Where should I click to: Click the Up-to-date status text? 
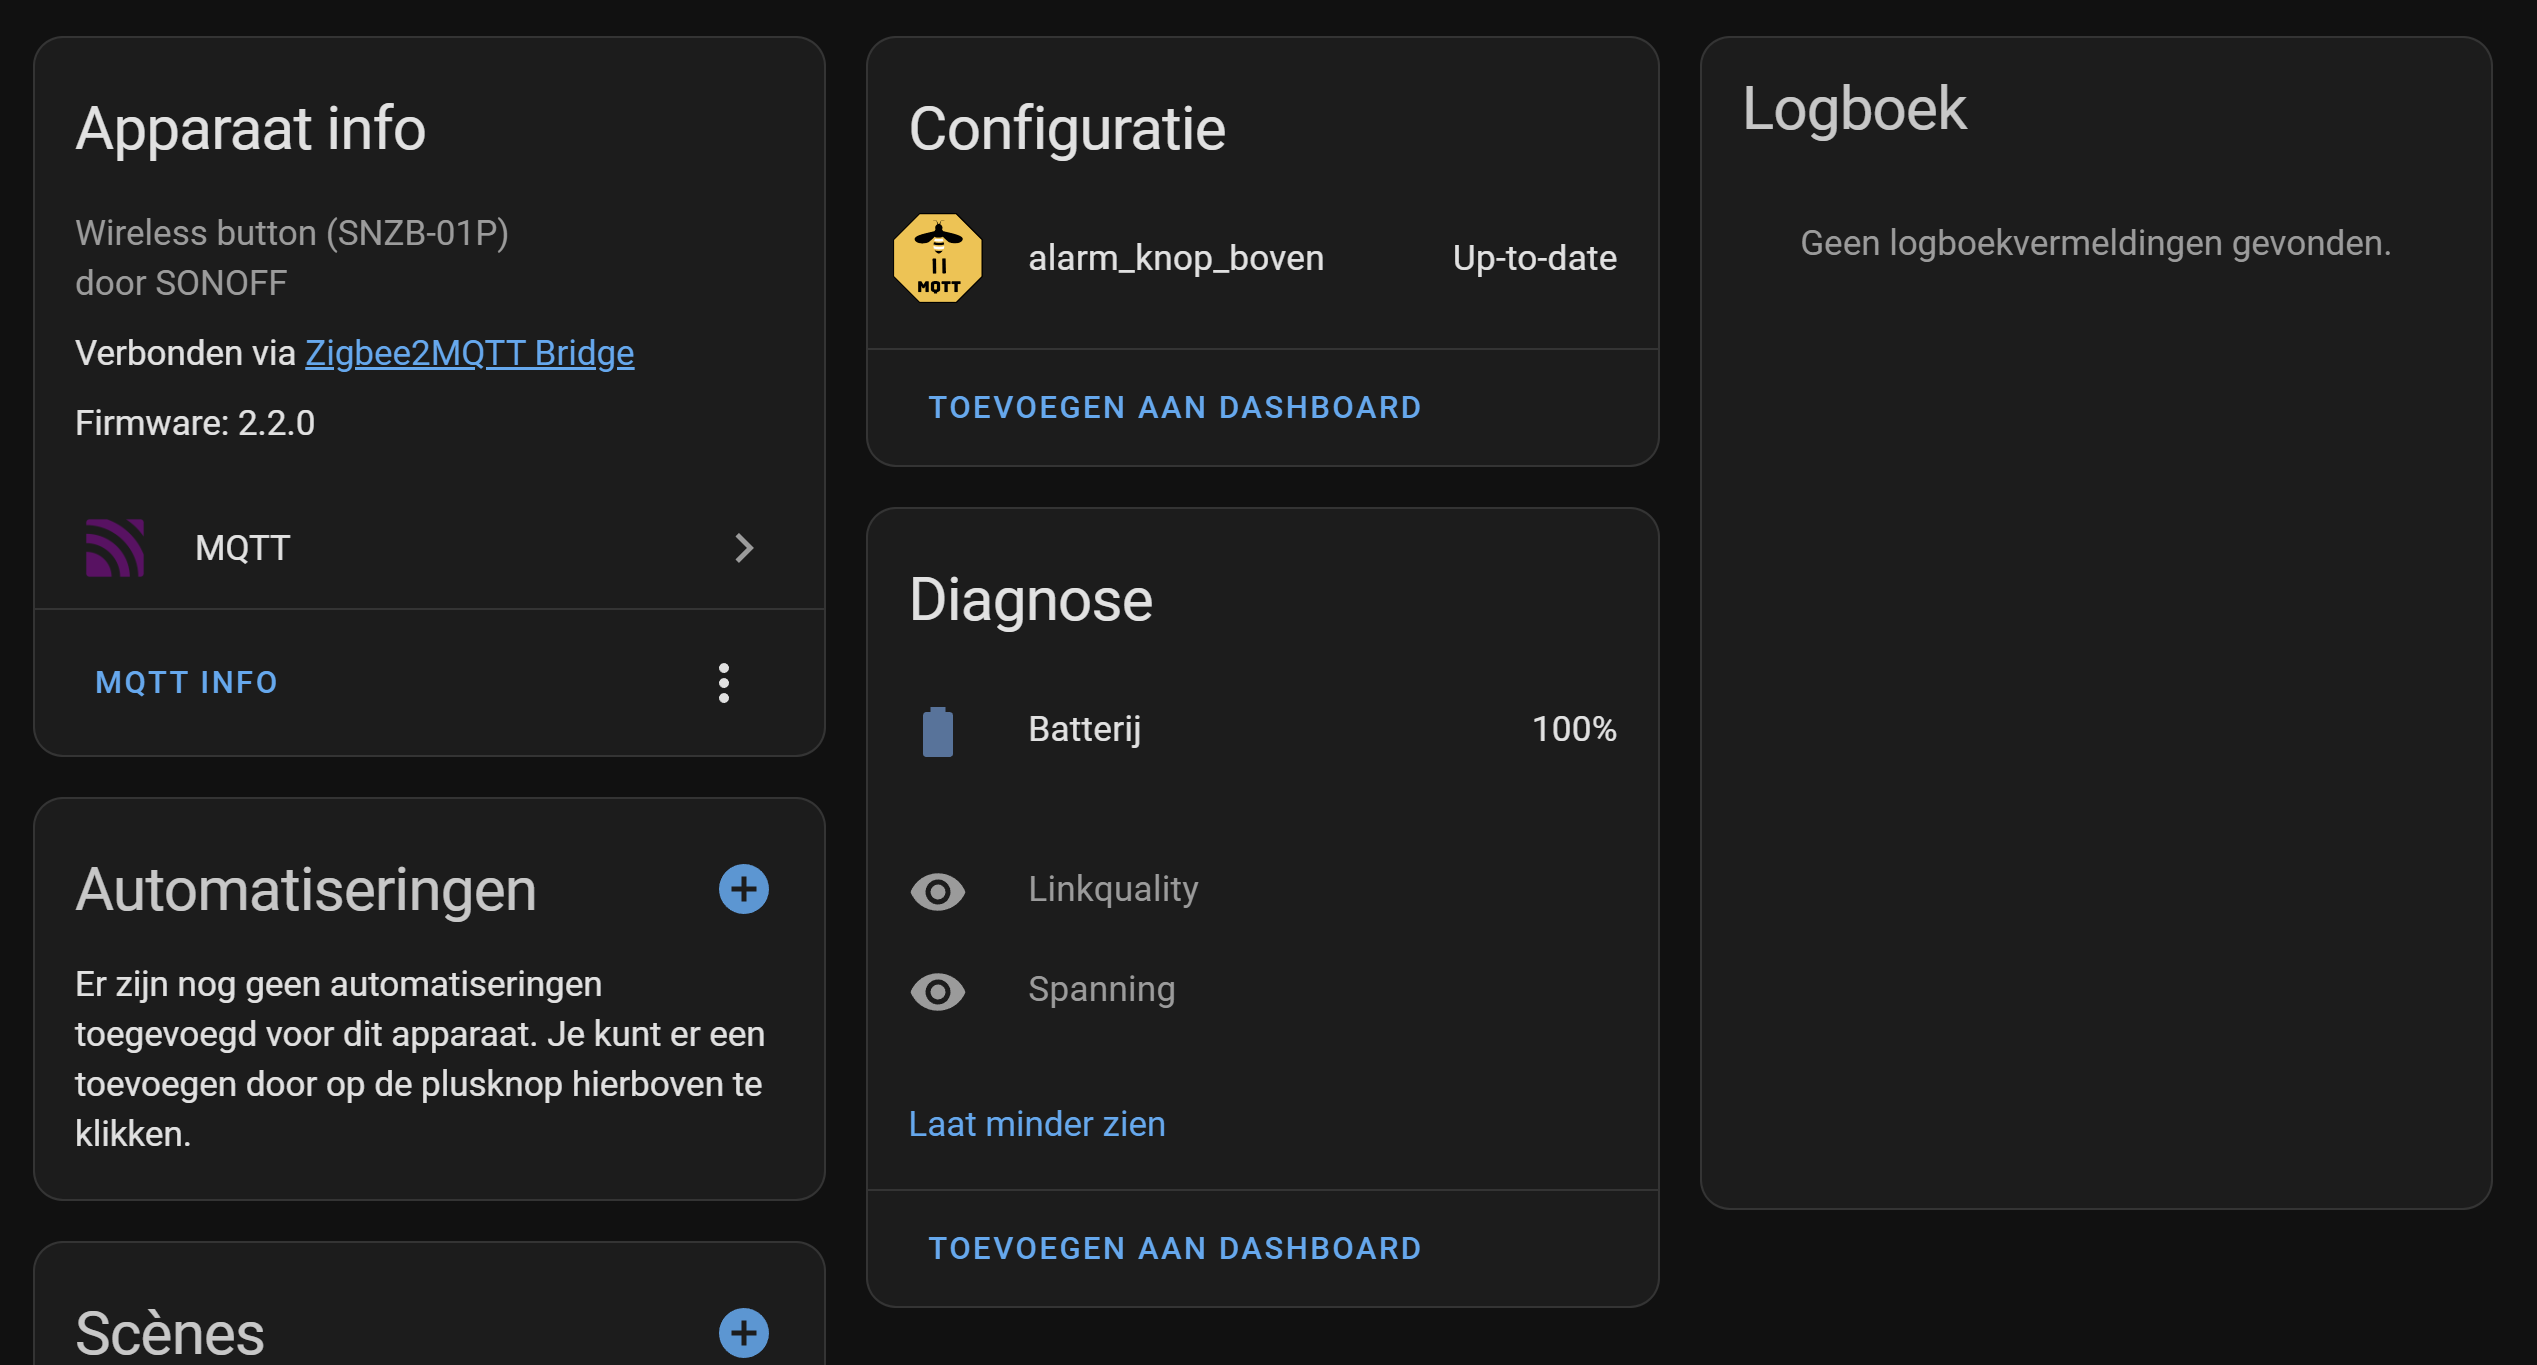coord(1533,257)
